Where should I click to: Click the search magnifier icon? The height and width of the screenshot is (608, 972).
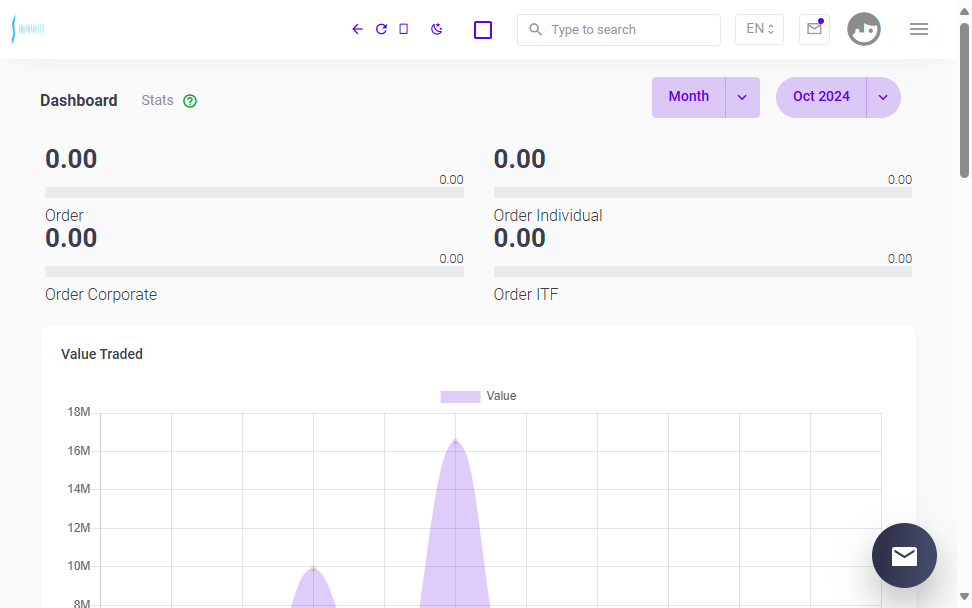(535, 29)
